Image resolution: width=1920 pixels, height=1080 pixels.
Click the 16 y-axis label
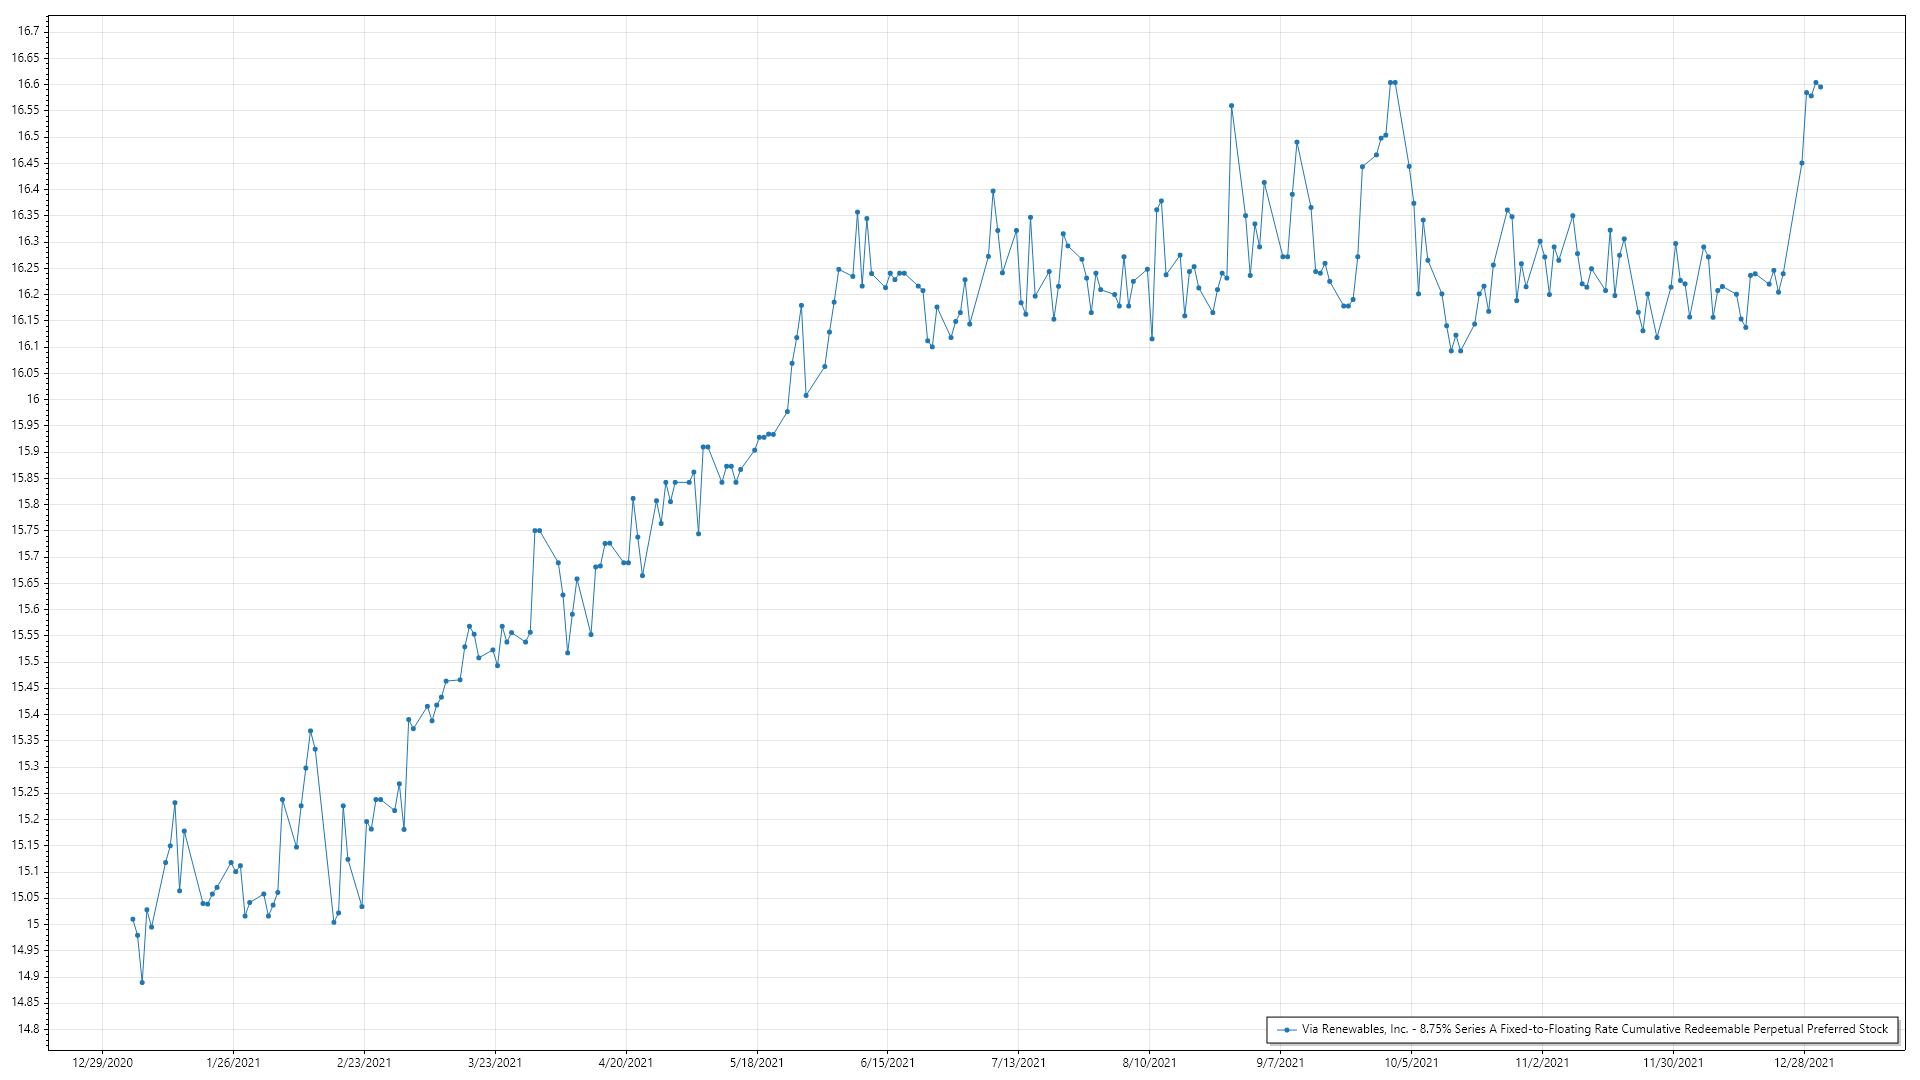[33, 399]
